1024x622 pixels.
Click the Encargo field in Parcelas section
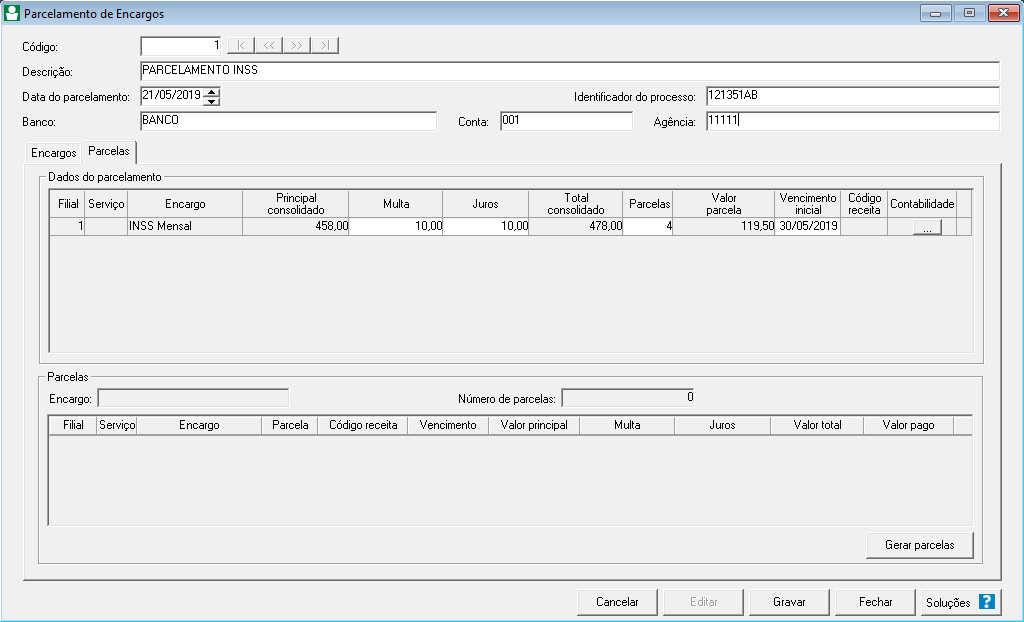193,398
